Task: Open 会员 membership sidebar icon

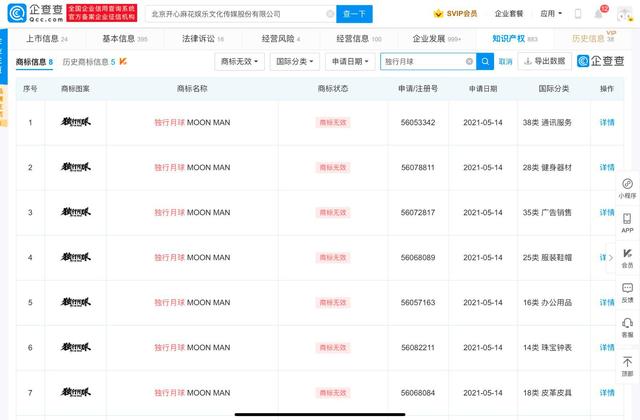Action: (x=627, y=258)
